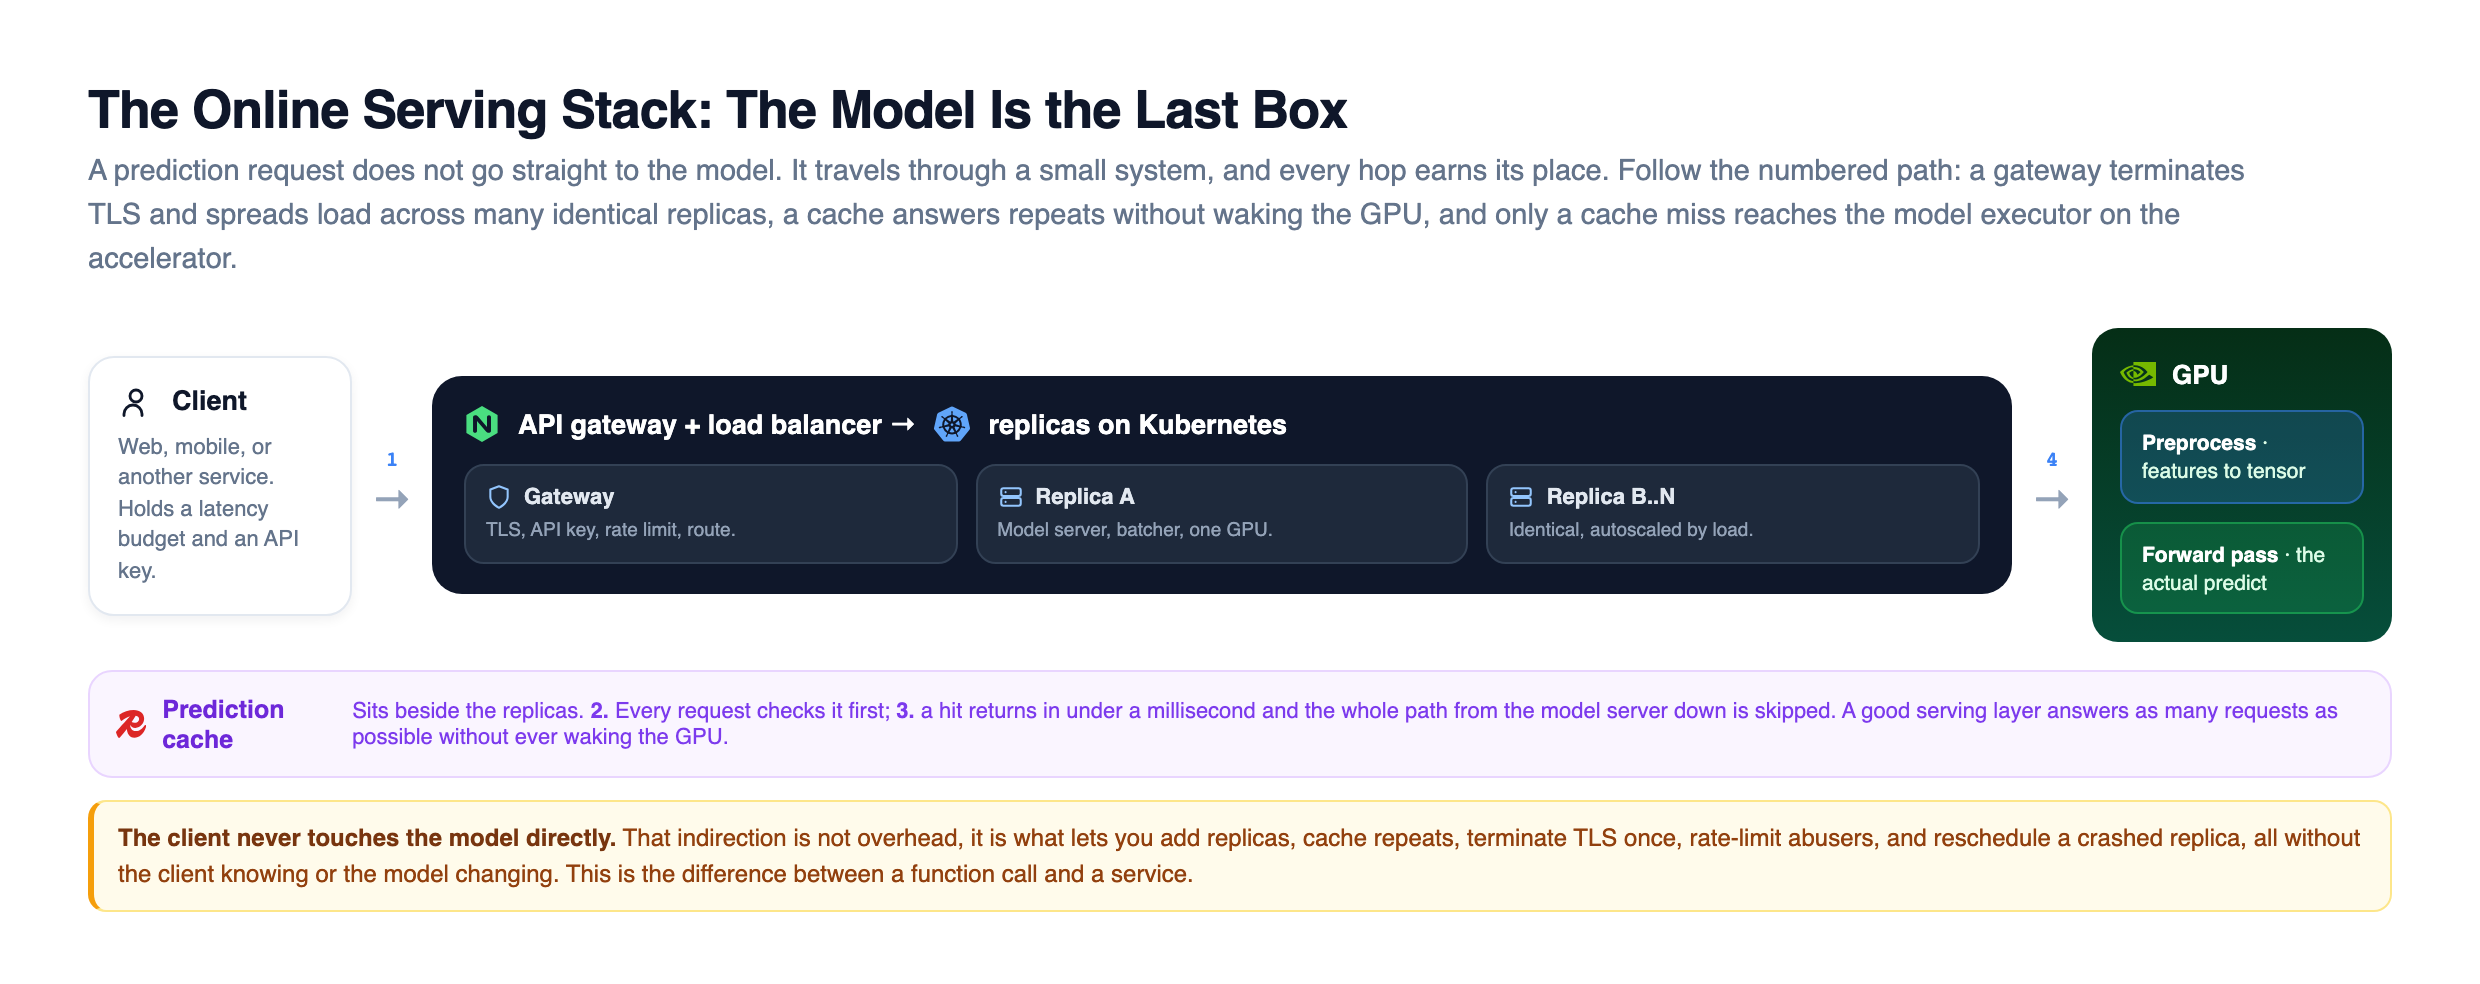The width and height of the screenshot is (2480, 984).
Task: Click the NVIDIA GPU logo icon
Action: [x=2138, y=375]
